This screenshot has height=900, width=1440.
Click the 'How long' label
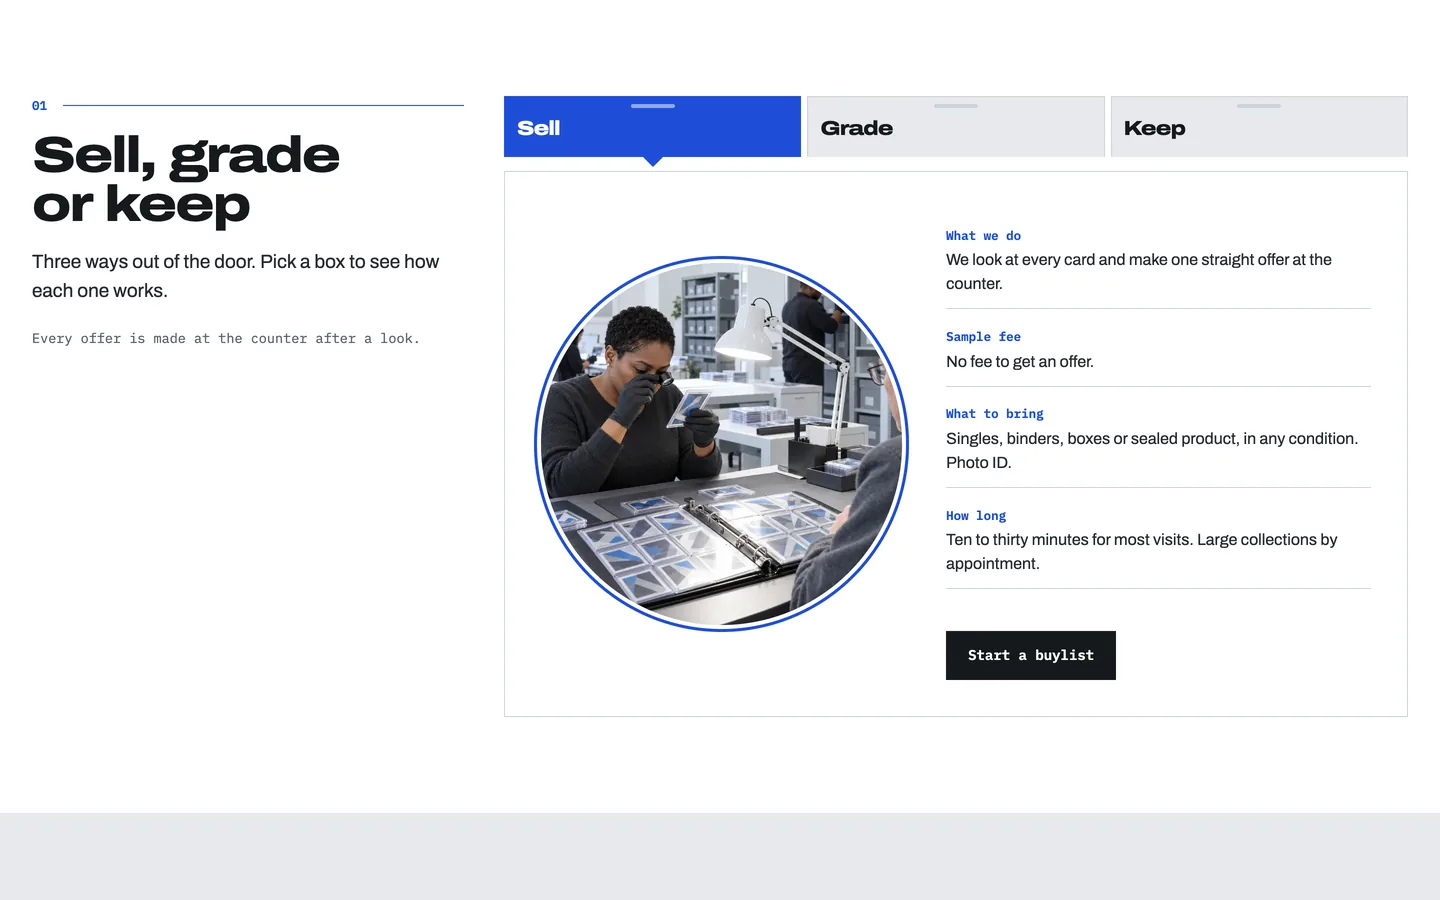point(976,516)
